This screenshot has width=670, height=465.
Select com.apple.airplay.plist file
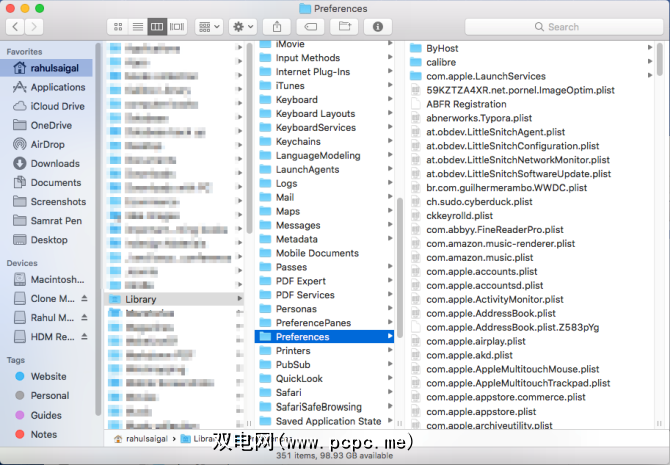[x=530, y=341]
